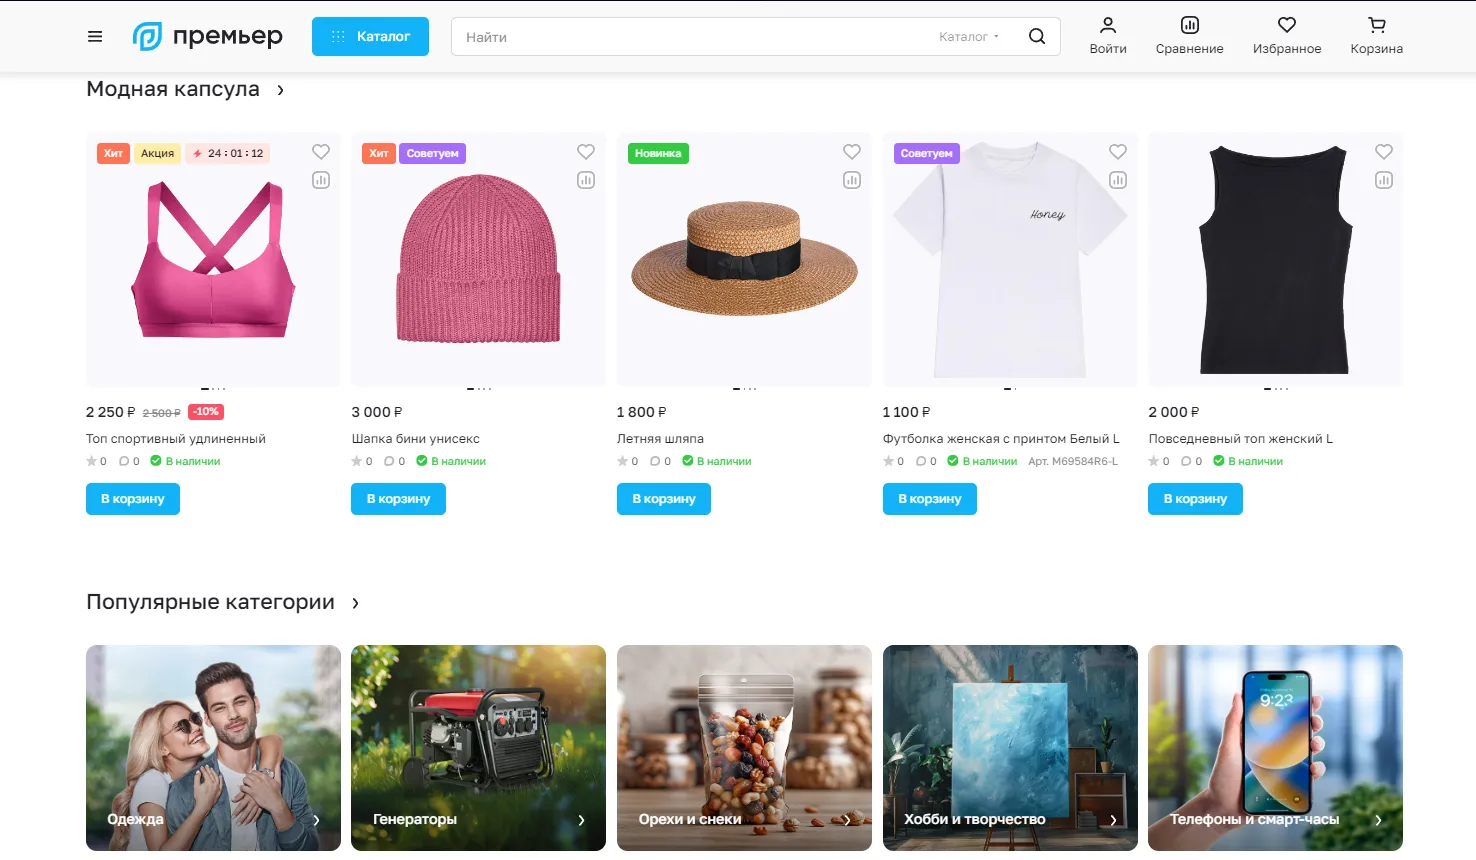Image resolution: width=1476 pixels, height=860 pixels.
Task: Open the Каталог search scope dropdown
Action: coord(968,37)
